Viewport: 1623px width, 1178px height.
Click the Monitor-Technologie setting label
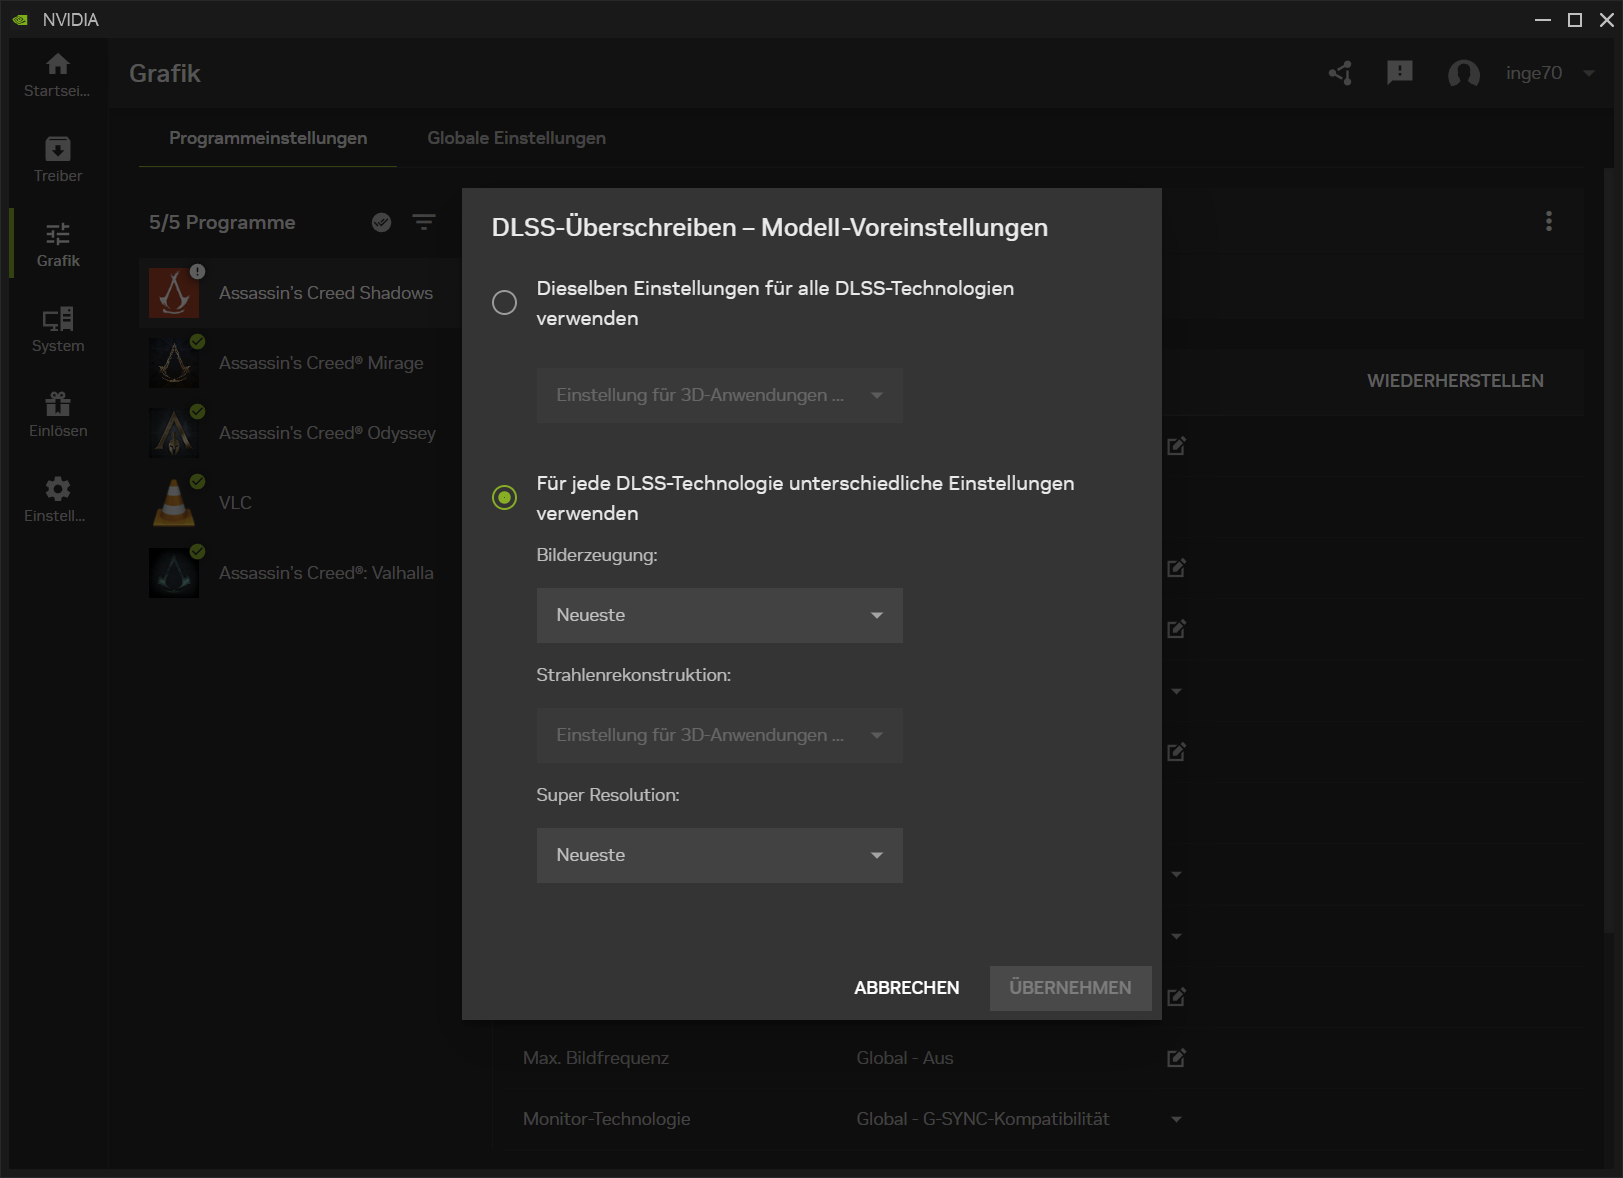click(607, 1119)
